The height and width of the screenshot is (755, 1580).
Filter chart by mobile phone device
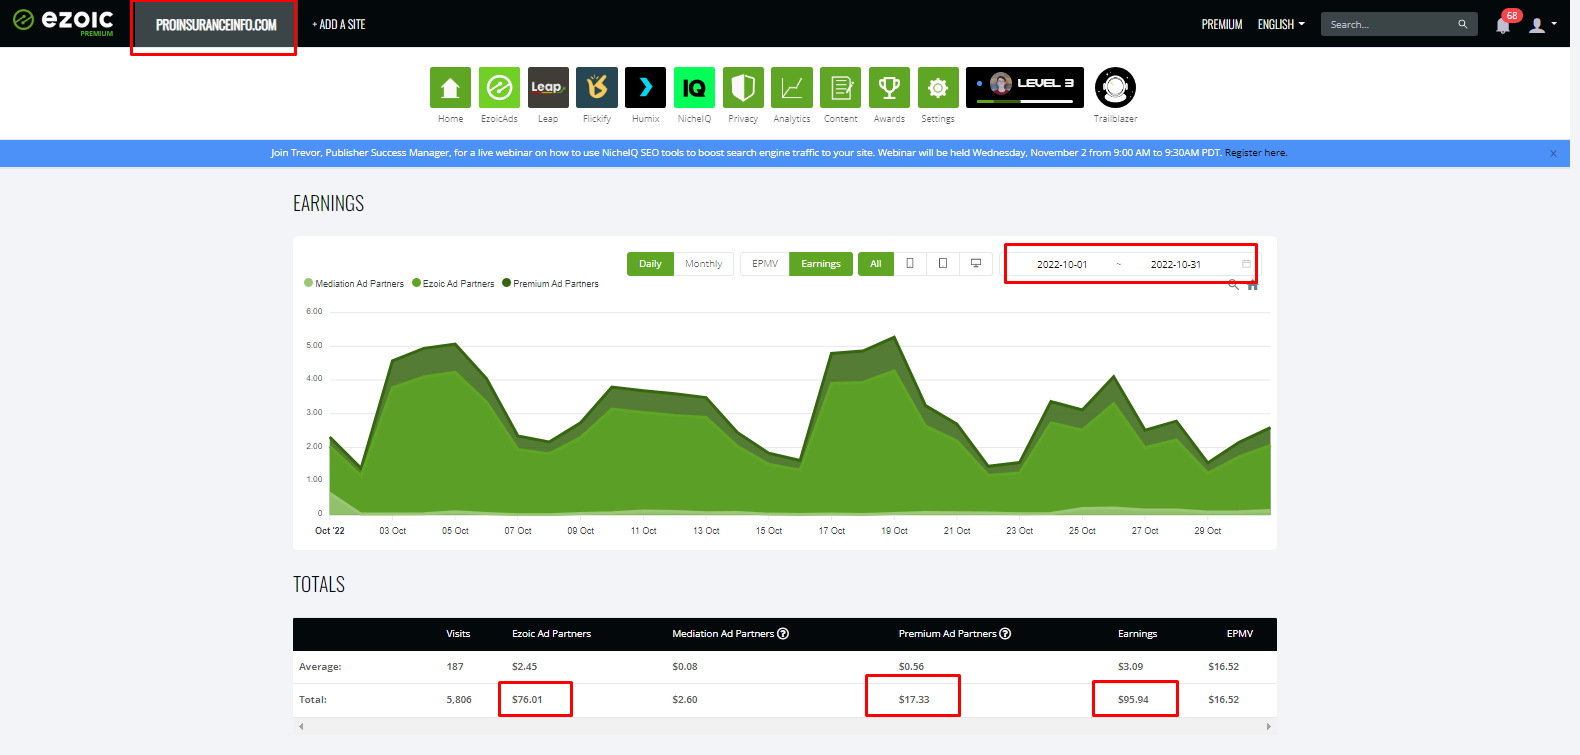[x=910, y=263]
